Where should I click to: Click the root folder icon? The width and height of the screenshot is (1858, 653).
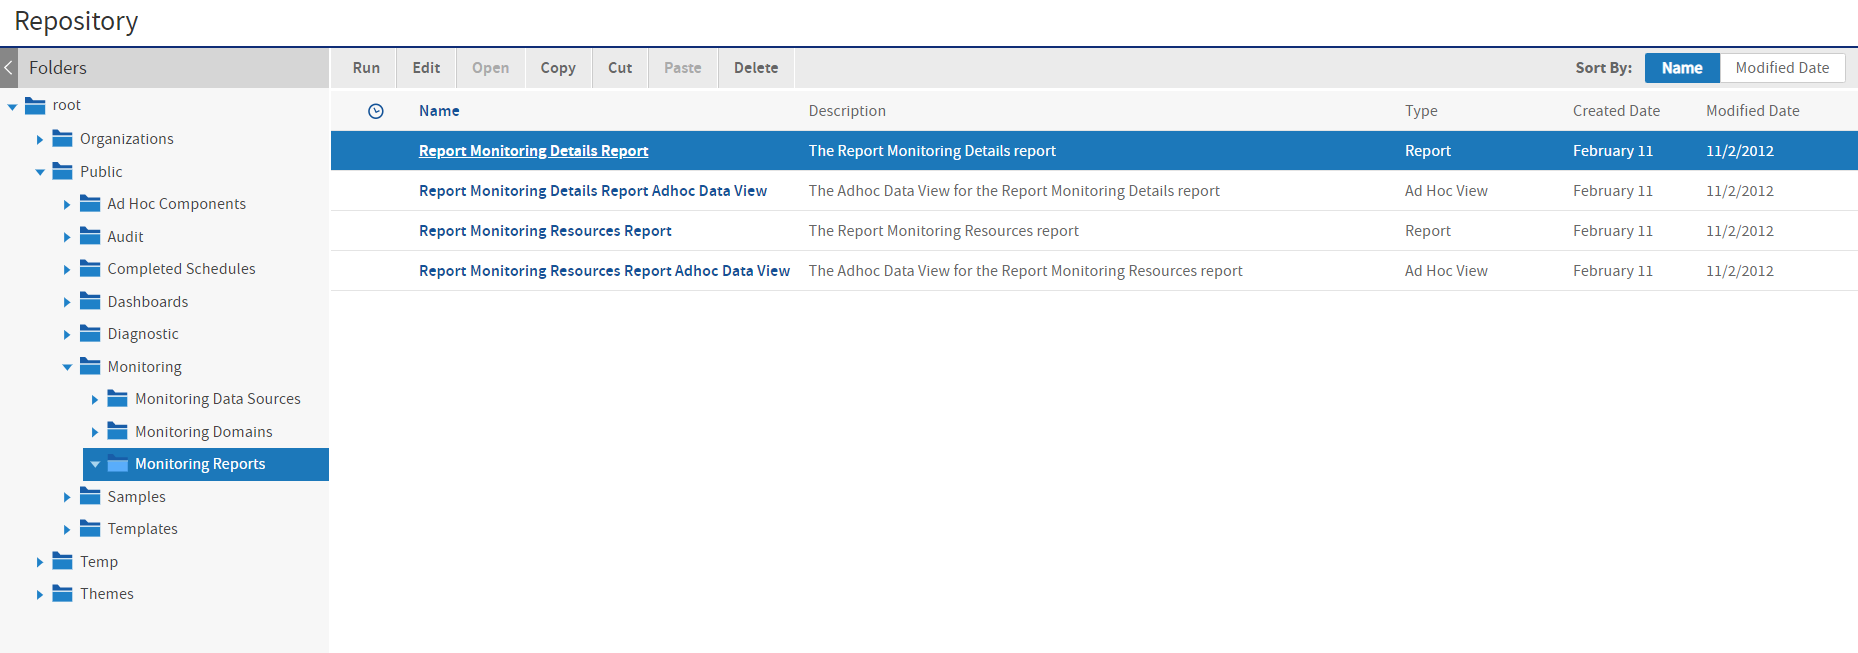[36, 105]
